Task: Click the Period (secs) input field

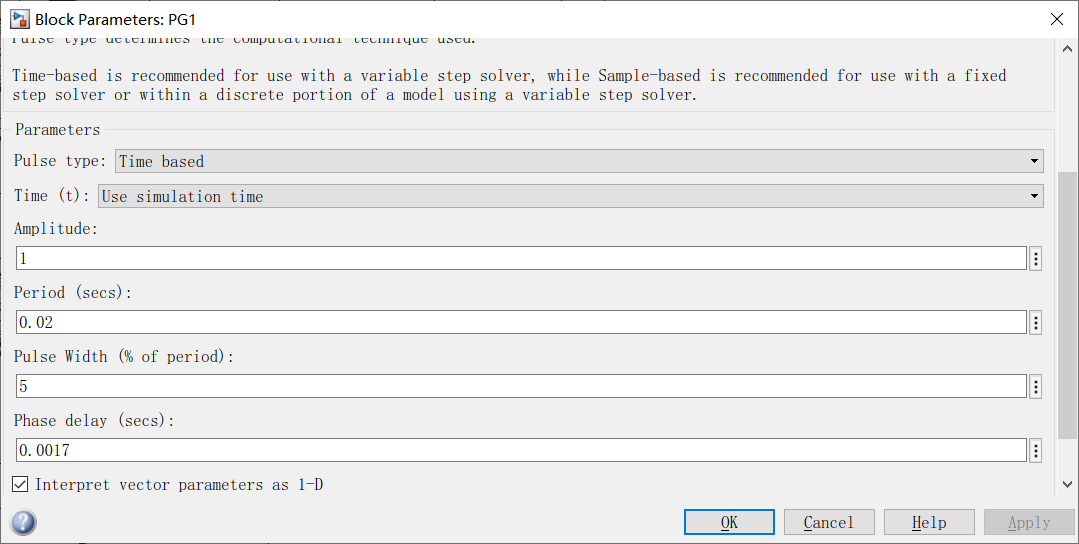Action: 521,323
